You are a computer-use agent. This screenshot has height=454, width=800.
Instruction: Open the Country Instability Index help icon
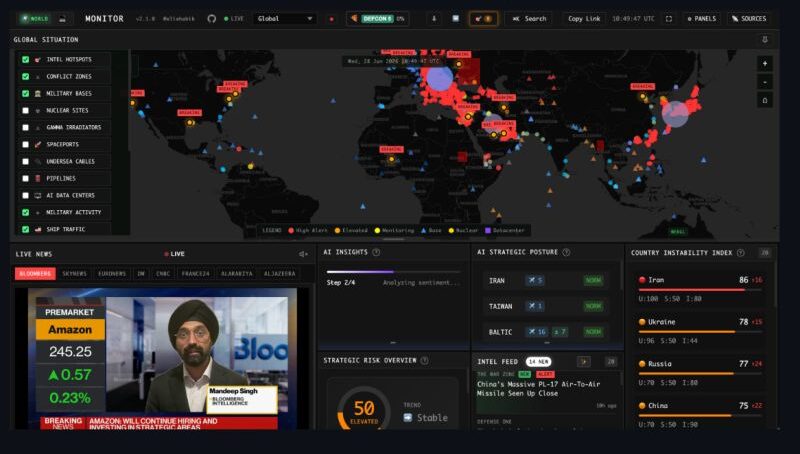740,253
